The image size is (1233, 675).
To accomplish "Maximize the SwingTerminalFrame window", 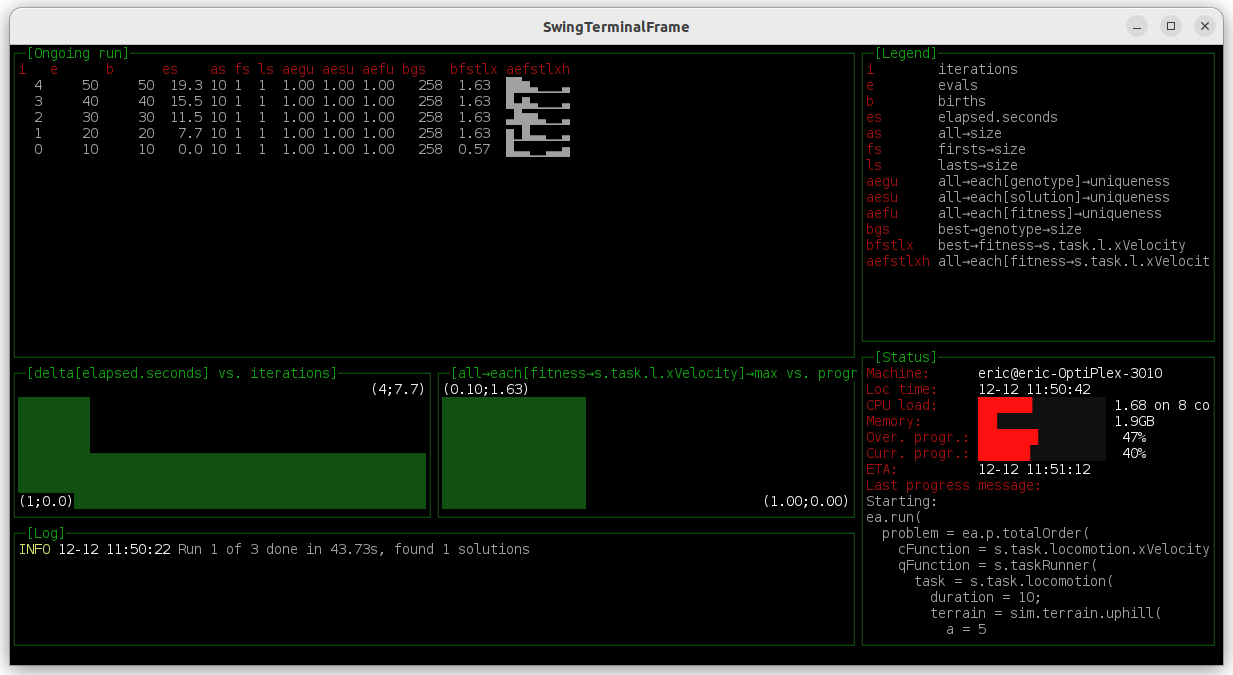I will tap(1171, 26).
